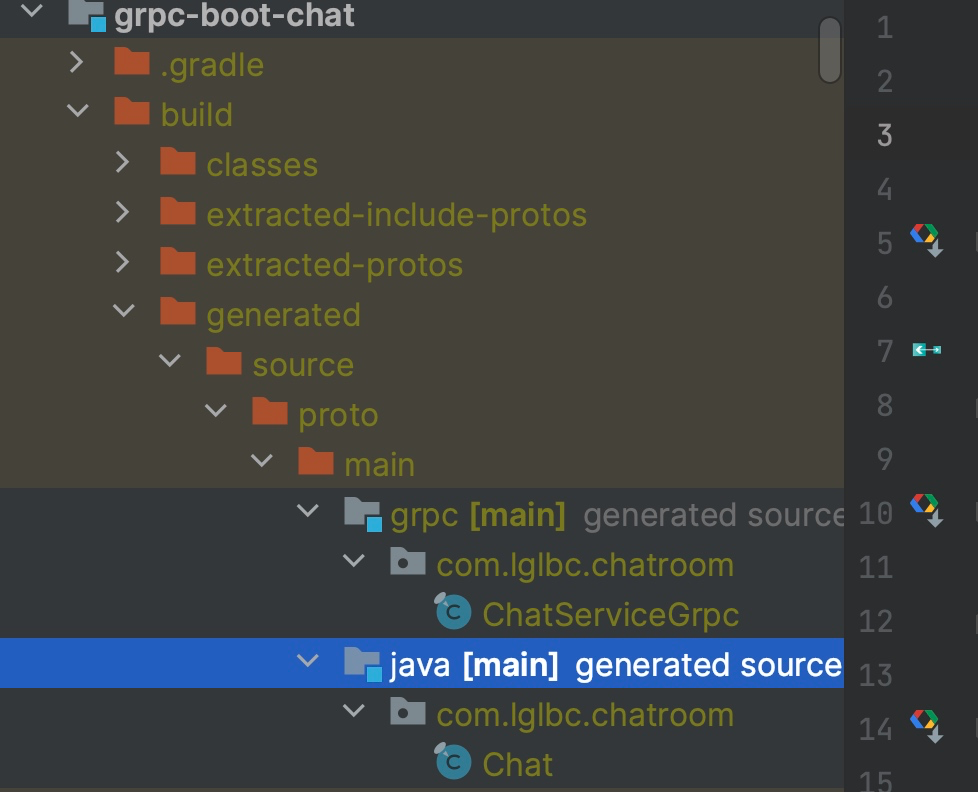
Task: Click gutter icon on line 5
Action: (x=926, y=239)
